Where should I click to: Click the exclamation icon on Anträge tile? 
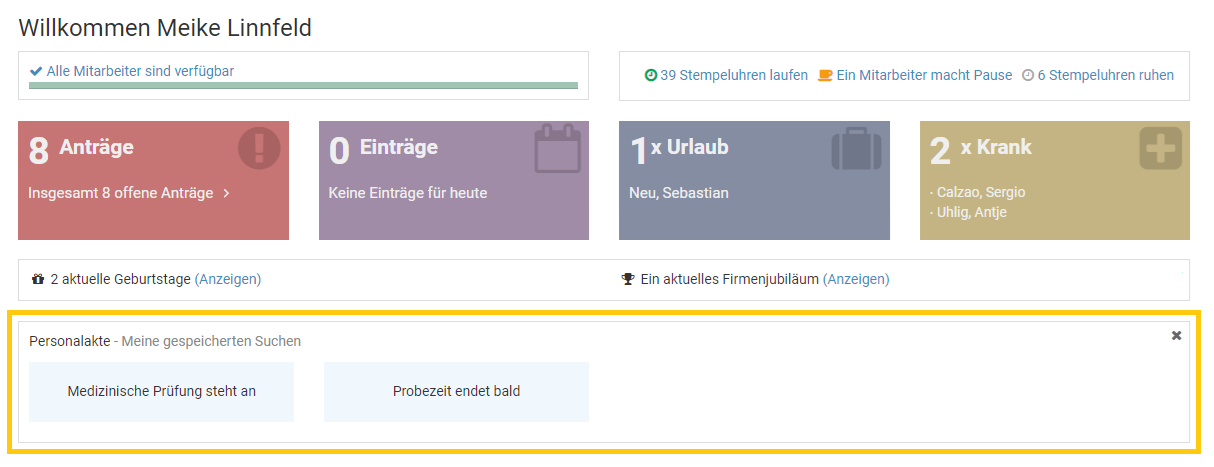click(x=259, y=149)
